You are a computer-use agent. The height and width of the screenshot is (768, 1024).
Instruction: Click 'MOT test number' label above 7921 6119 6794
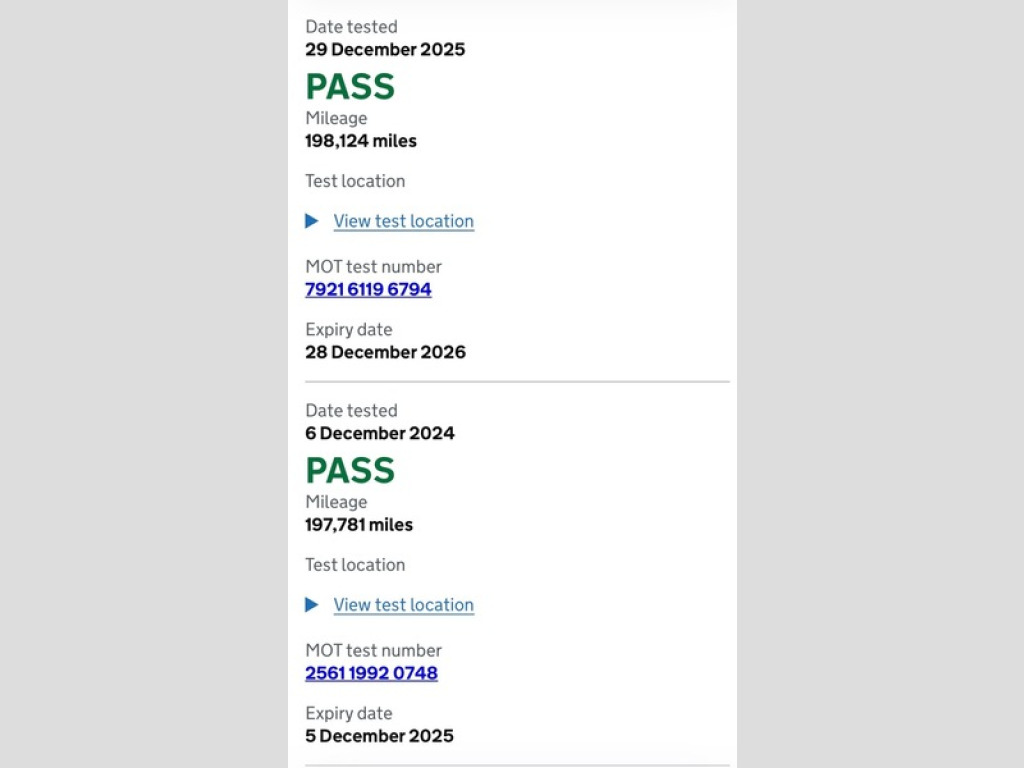pyautogui.click(x=373, y=267)
